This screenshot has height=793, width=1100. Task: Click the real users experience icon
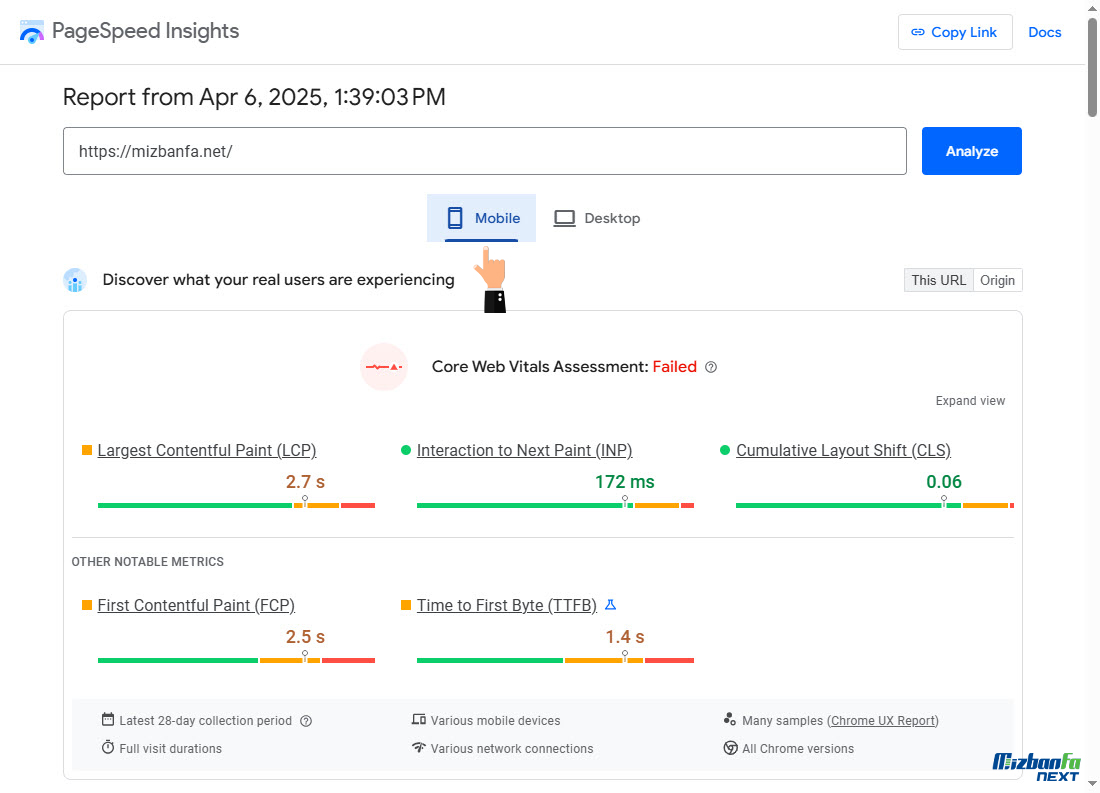(75, 280)
